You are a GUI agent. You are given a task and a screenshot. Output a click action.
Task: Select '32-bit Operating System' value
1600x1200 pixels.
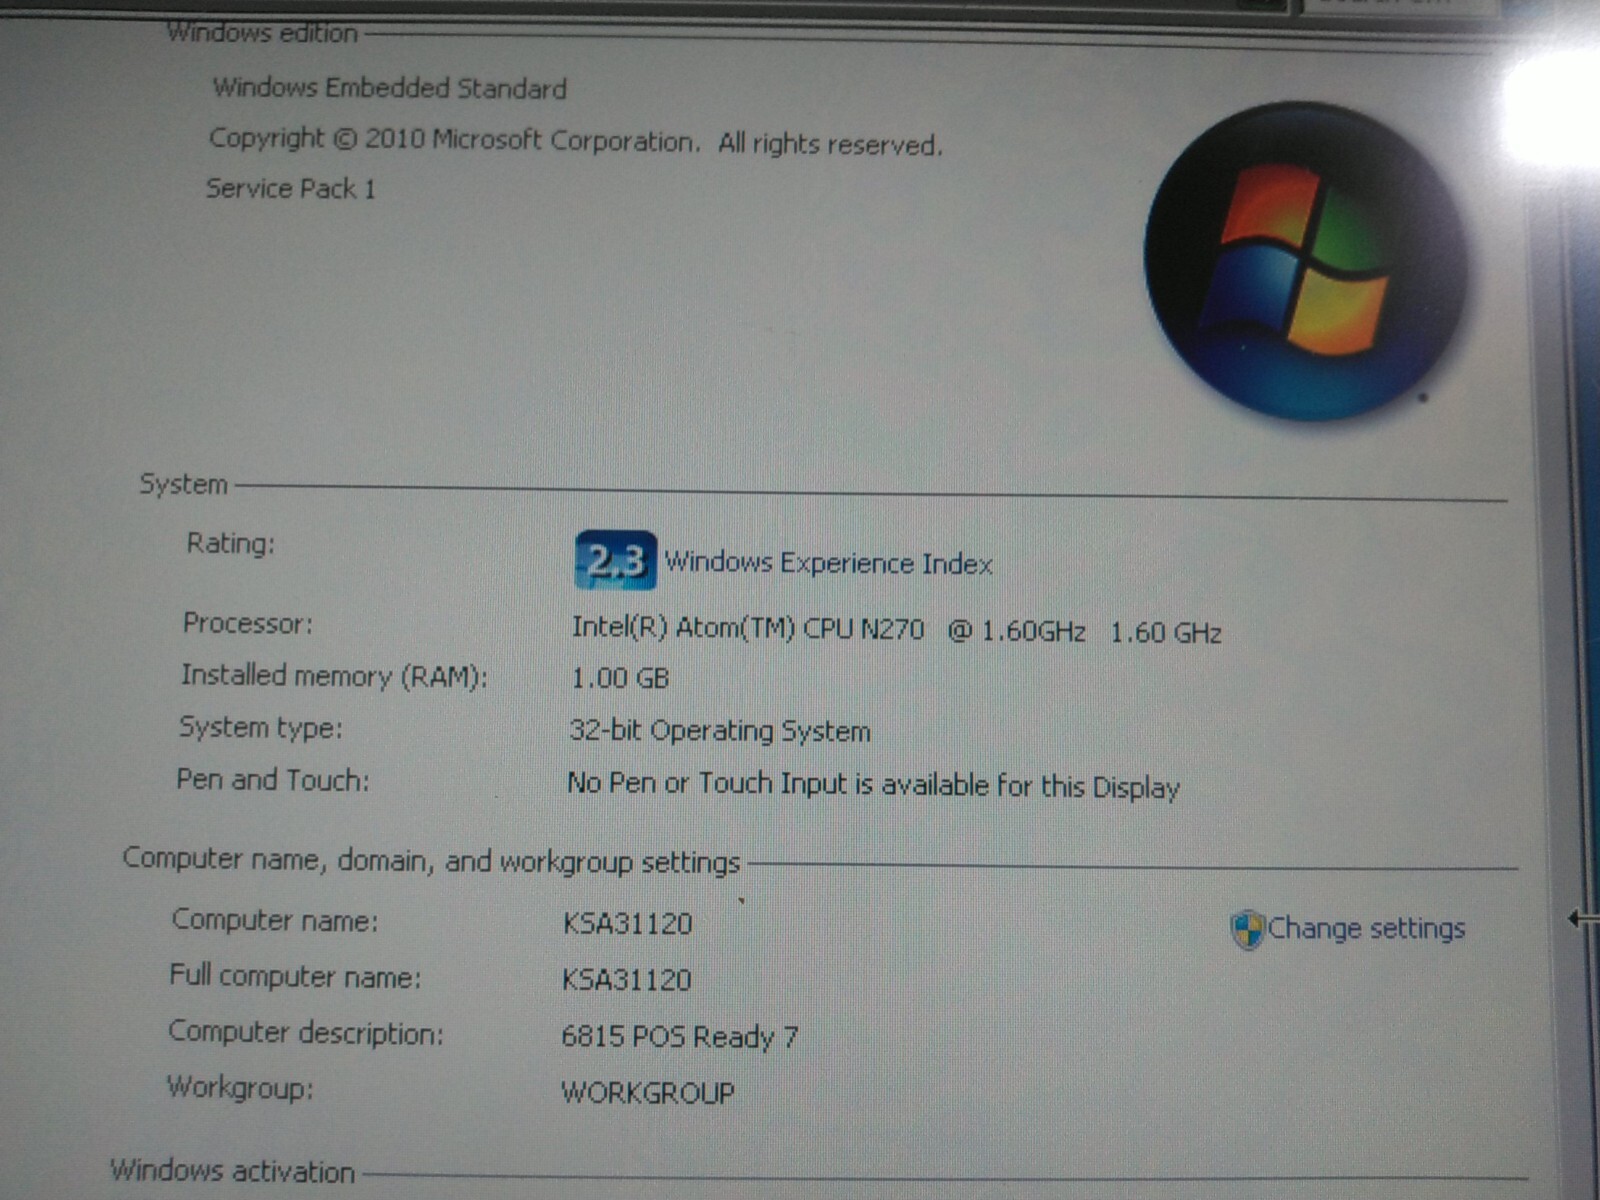(x=719, y=731)
